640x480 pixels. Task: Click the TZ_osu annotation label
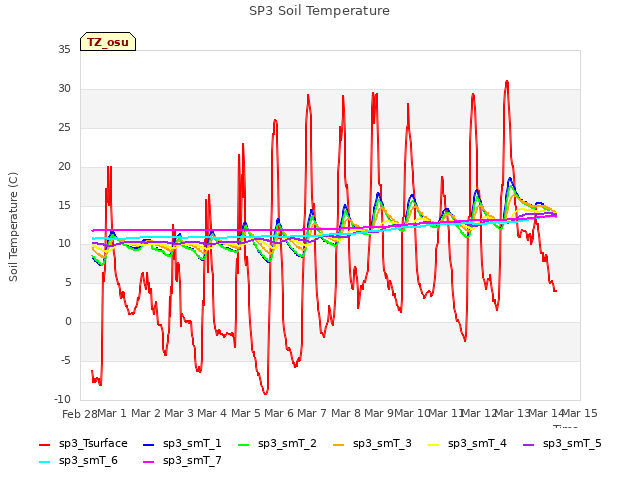tap(108, 42)
